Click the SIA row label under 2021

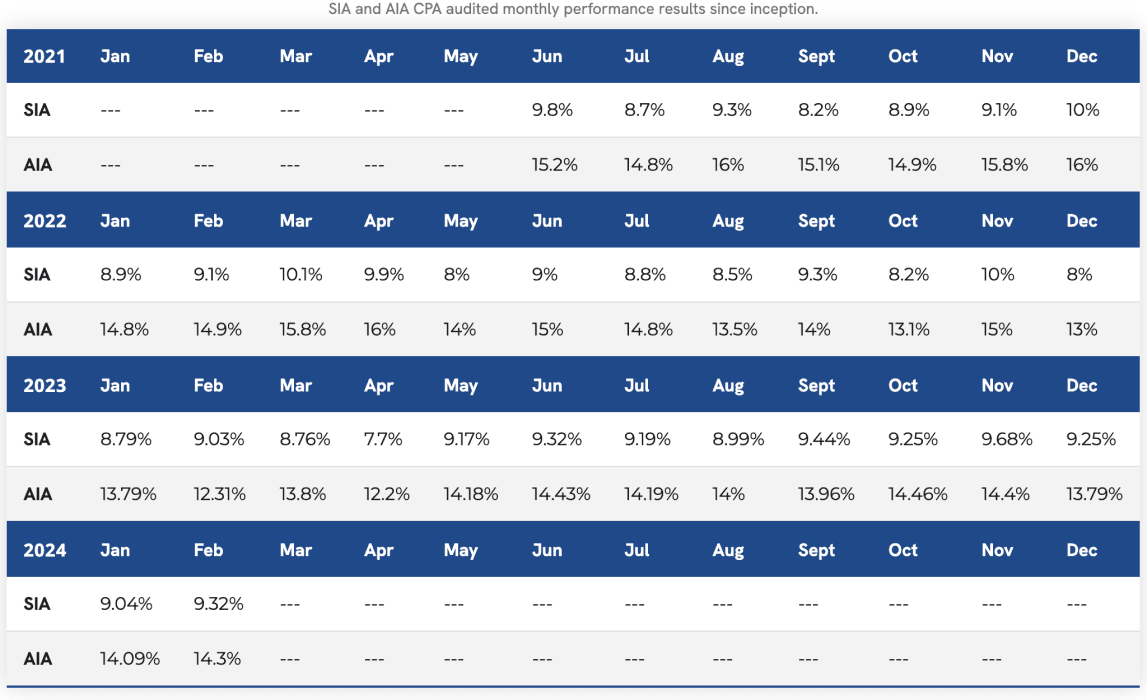pos(37,110)
